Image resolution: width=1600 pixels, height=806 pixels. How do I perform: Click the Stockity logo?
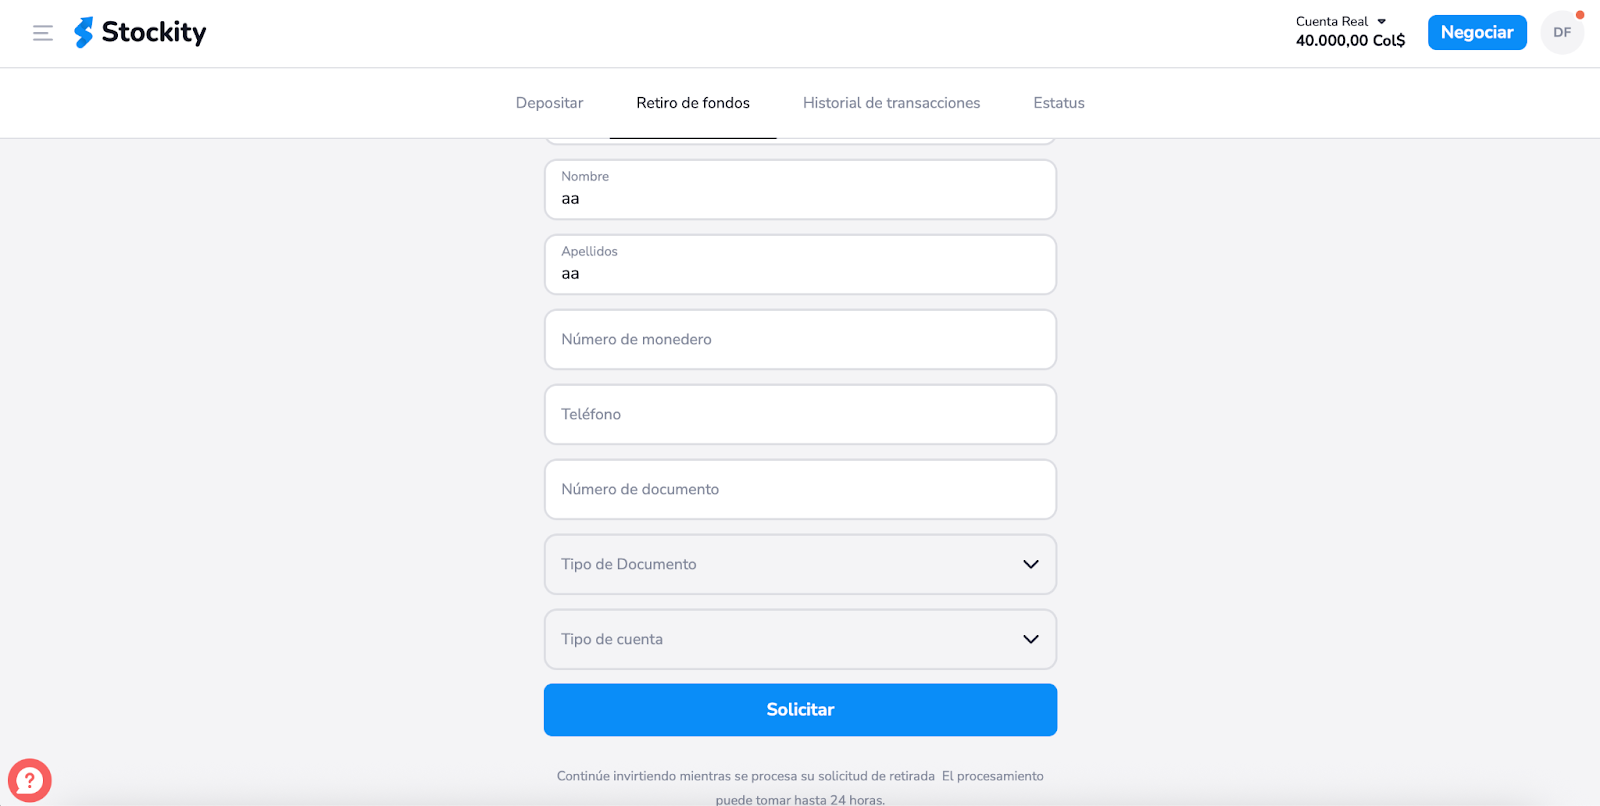84,33
